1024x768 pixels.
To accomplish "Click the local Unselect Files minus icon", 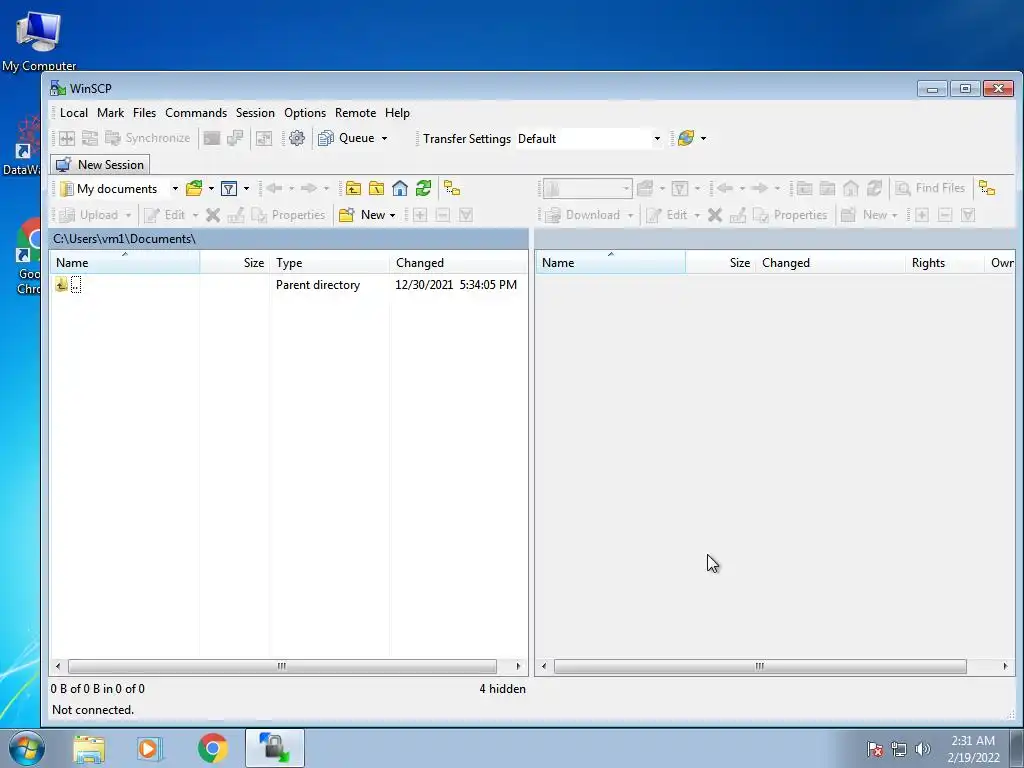I will [x=443, y=215].
